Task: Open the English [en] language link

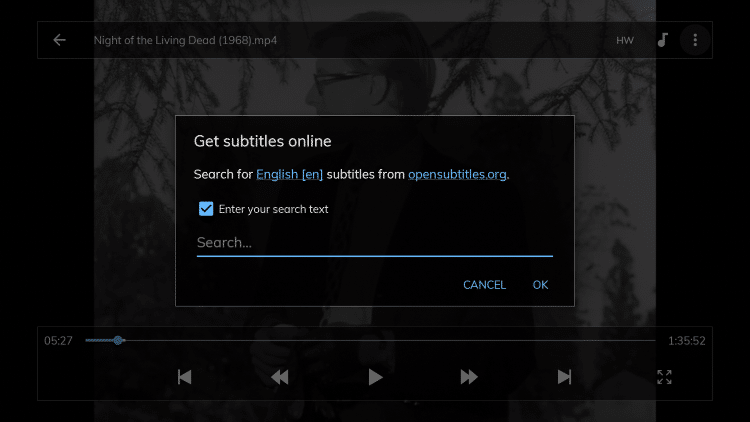Action: [x=289, y=174]
